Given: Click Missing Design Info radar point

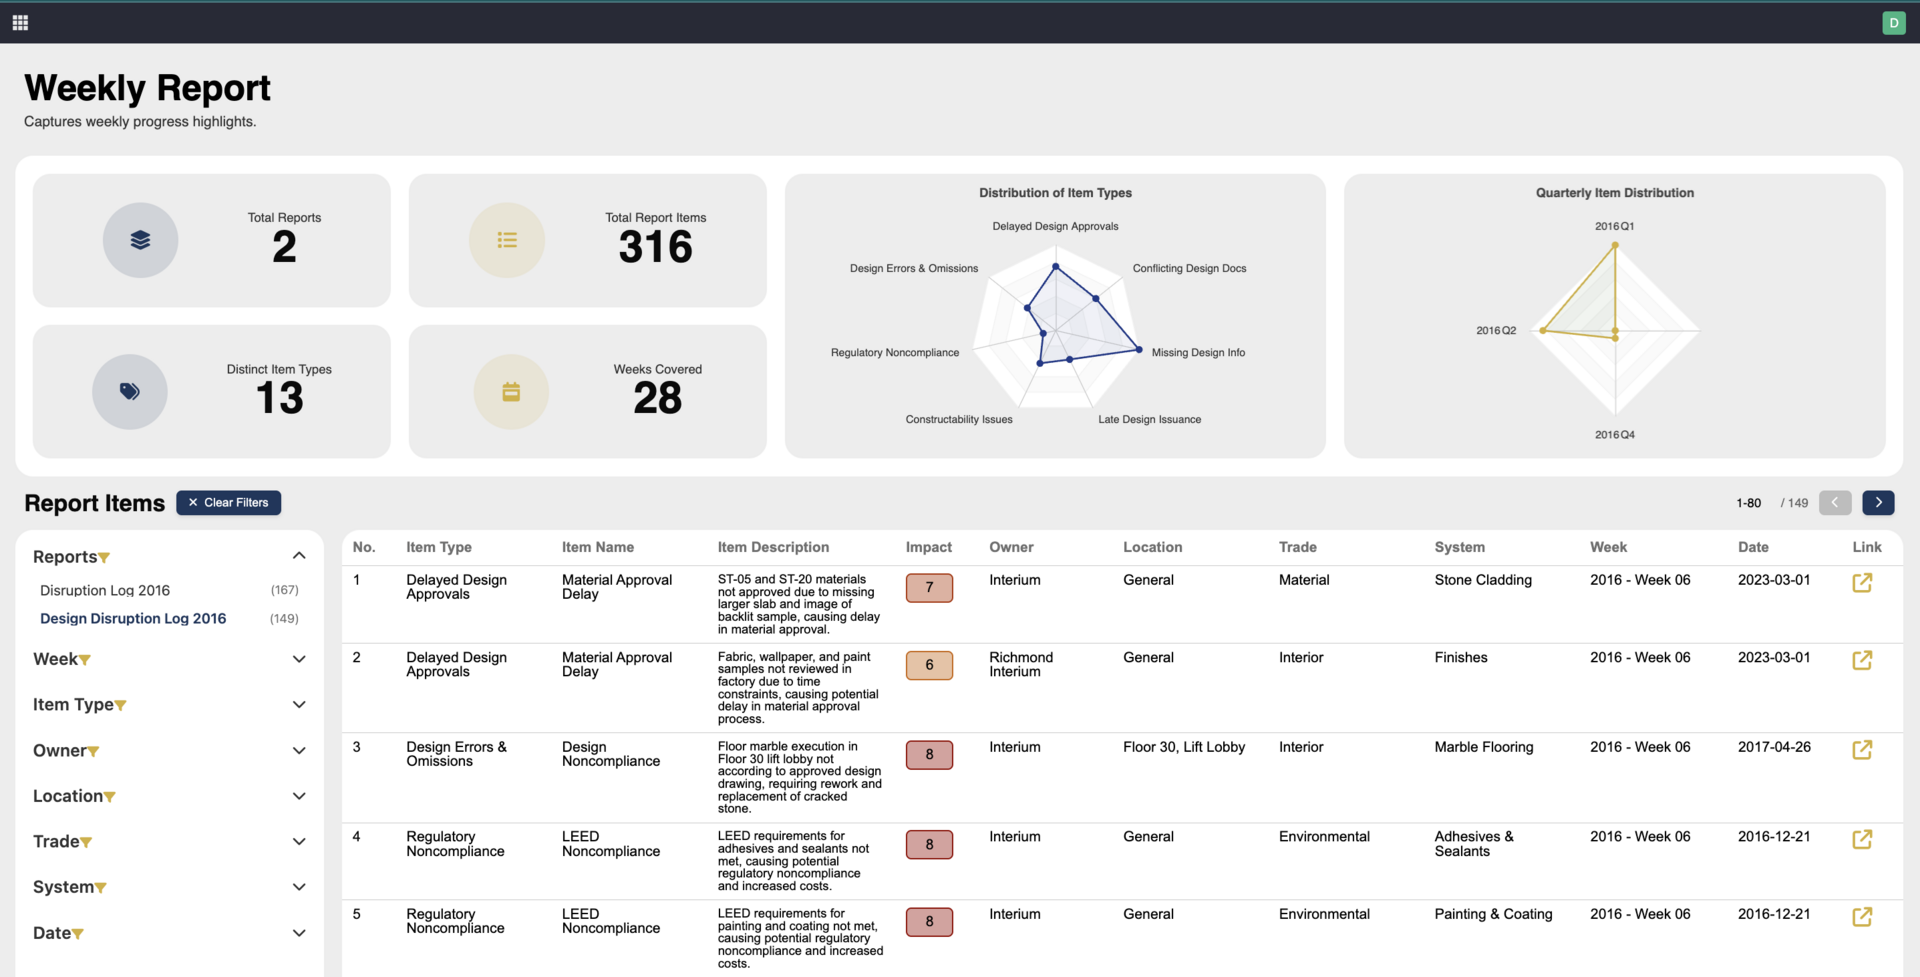Looking at the screenshot, I should tap(1139, 350).
